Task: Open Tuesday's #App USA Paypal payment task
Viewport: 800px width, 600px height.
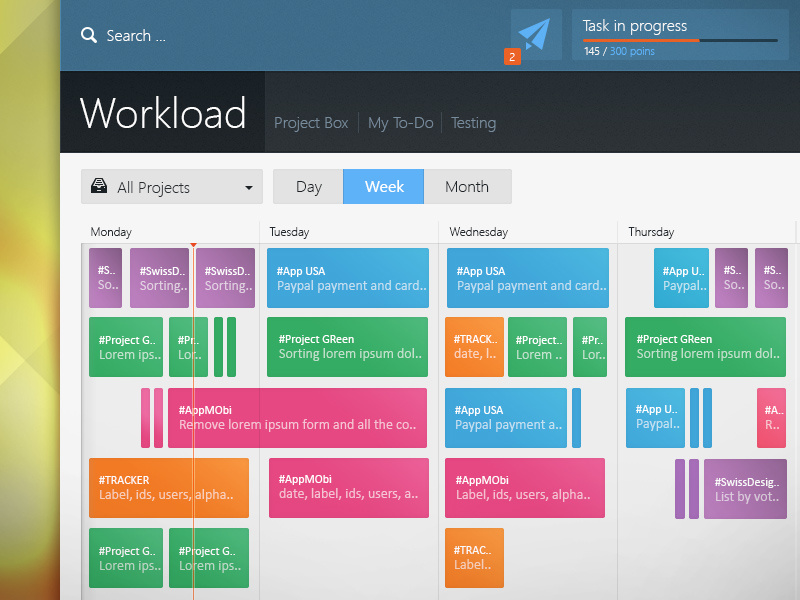Action: (x=347, y=278)
